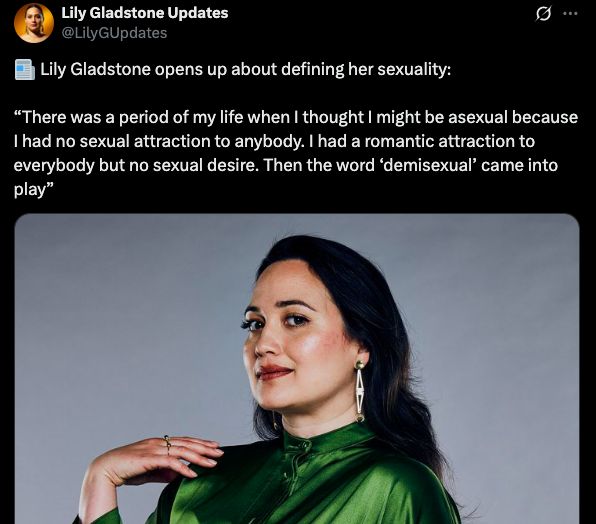Select the headline words "opens up about defining"
This screenshot has height=524, width=596.
[249, 70]
